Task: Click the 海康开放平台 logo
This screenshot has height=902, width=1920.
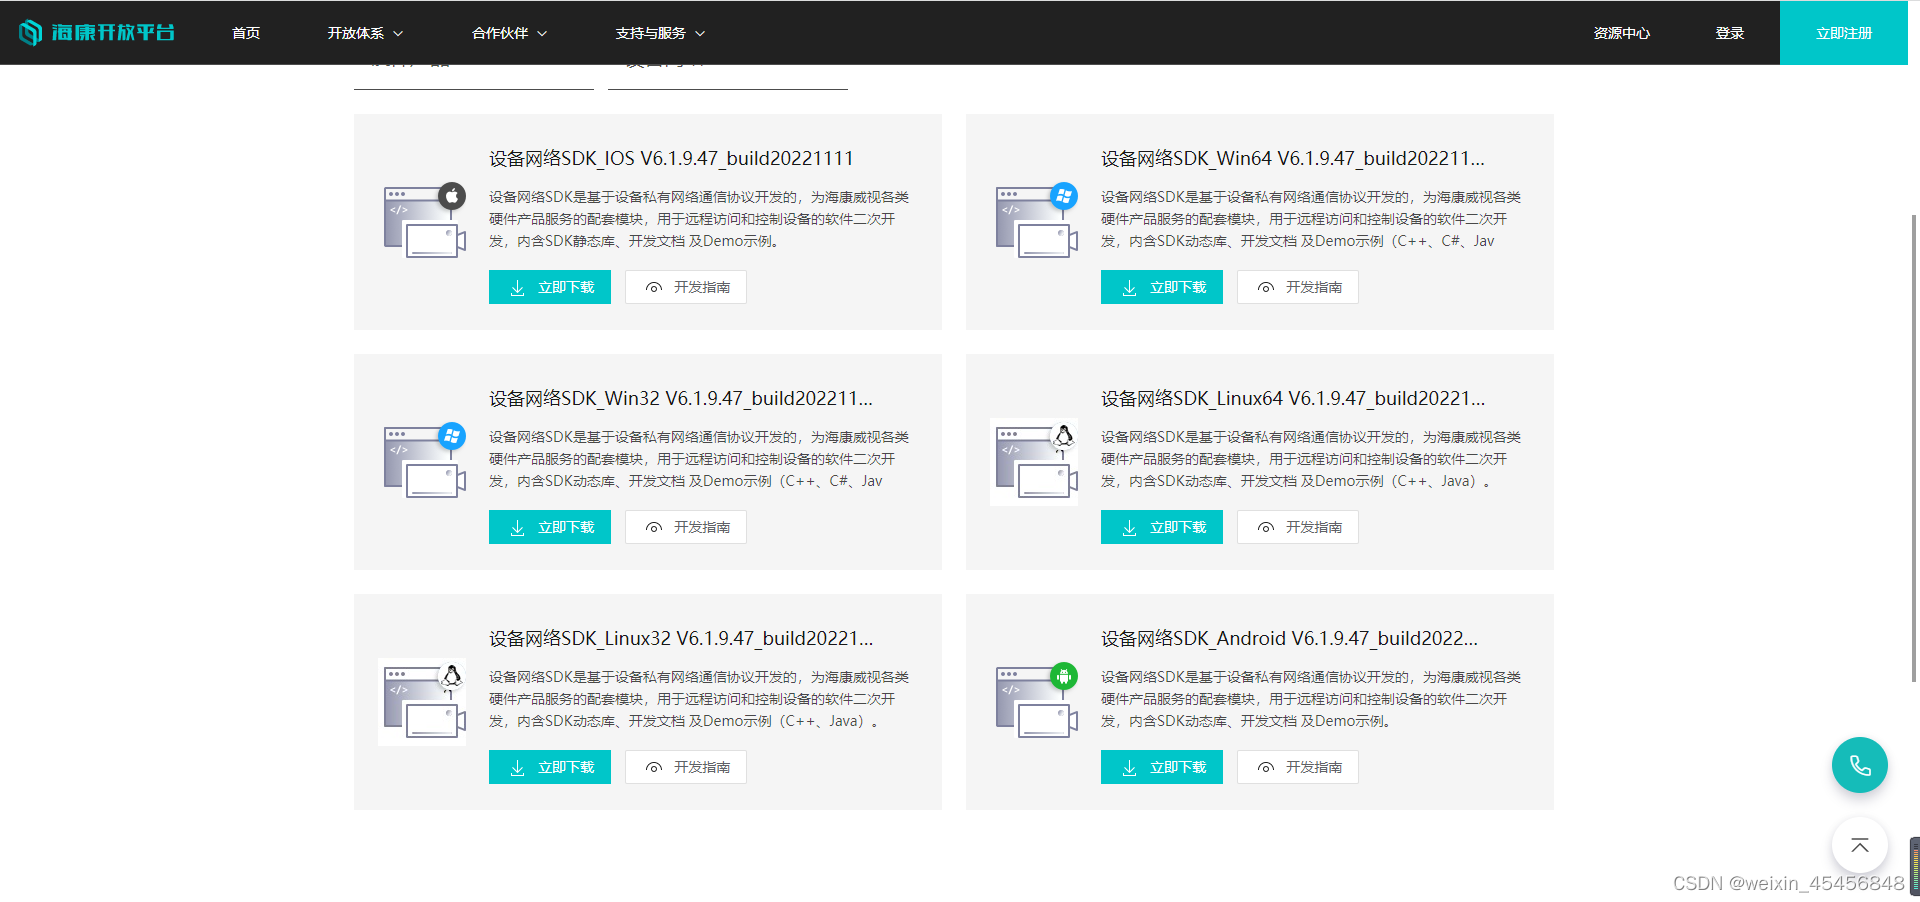Action: [x=97, y=33]
